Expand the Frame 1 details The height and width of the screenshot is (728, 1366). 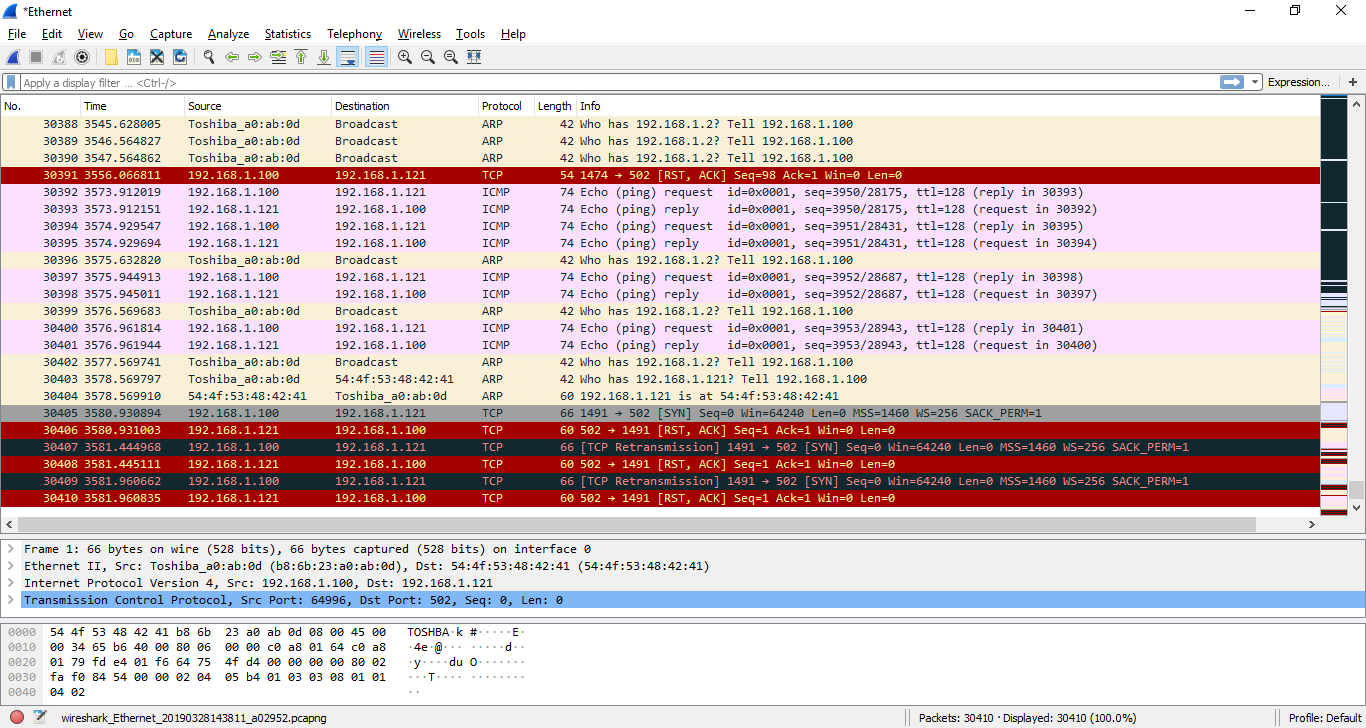click(x=10, y=549)
